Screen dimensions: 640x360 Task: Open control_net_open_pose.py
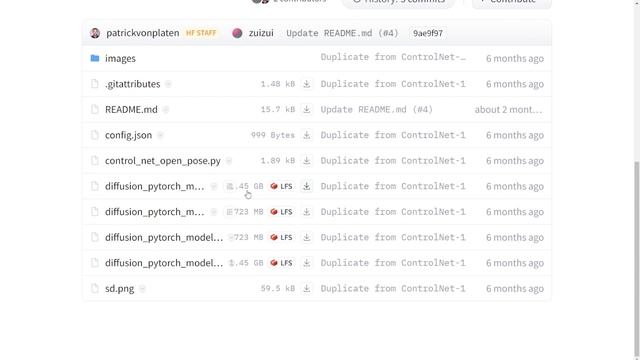click(x=162, y=161)
